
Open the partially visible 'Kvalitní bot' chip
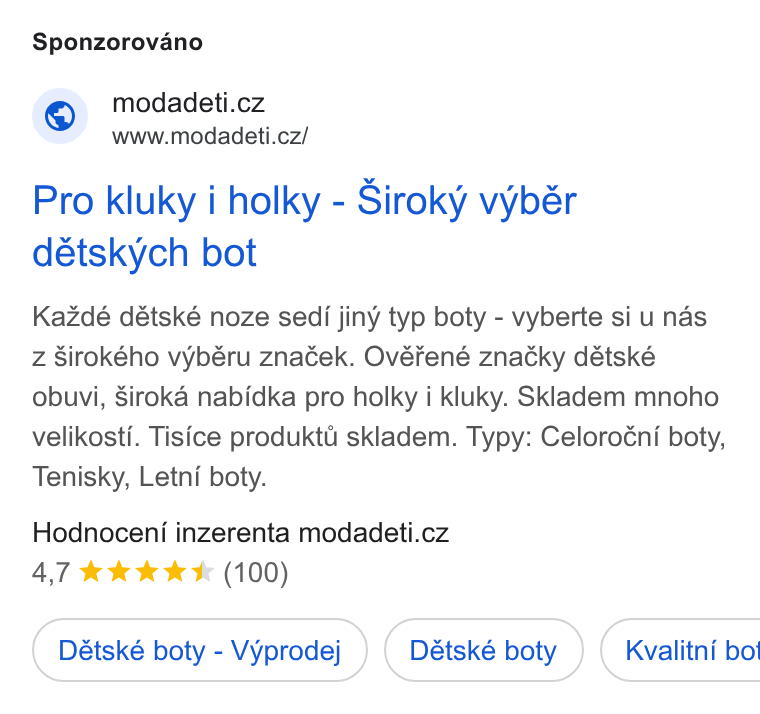coord(681,650)
